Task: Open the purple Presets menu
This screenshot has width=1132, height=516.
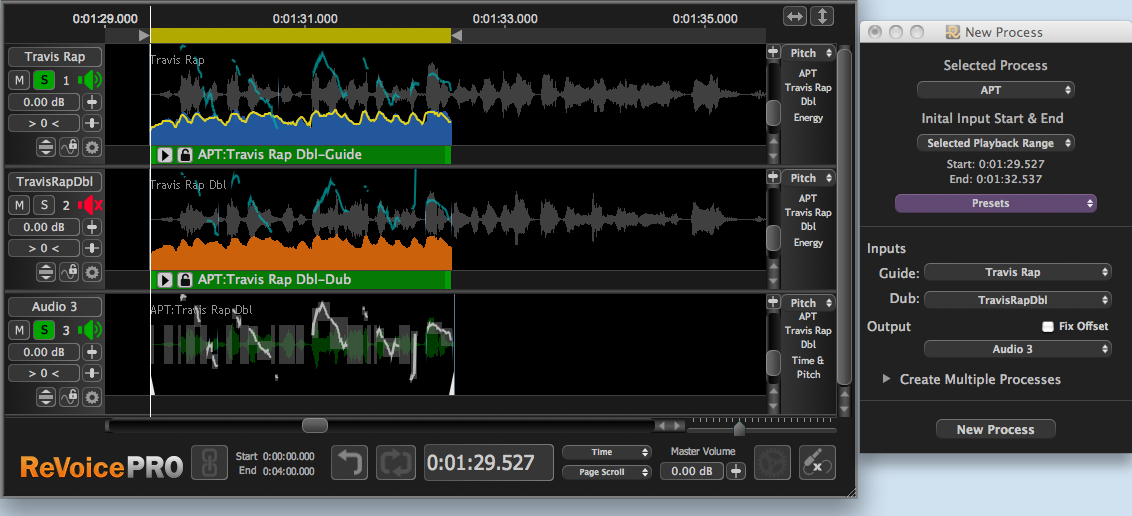Action: click(x=995, y=203)
